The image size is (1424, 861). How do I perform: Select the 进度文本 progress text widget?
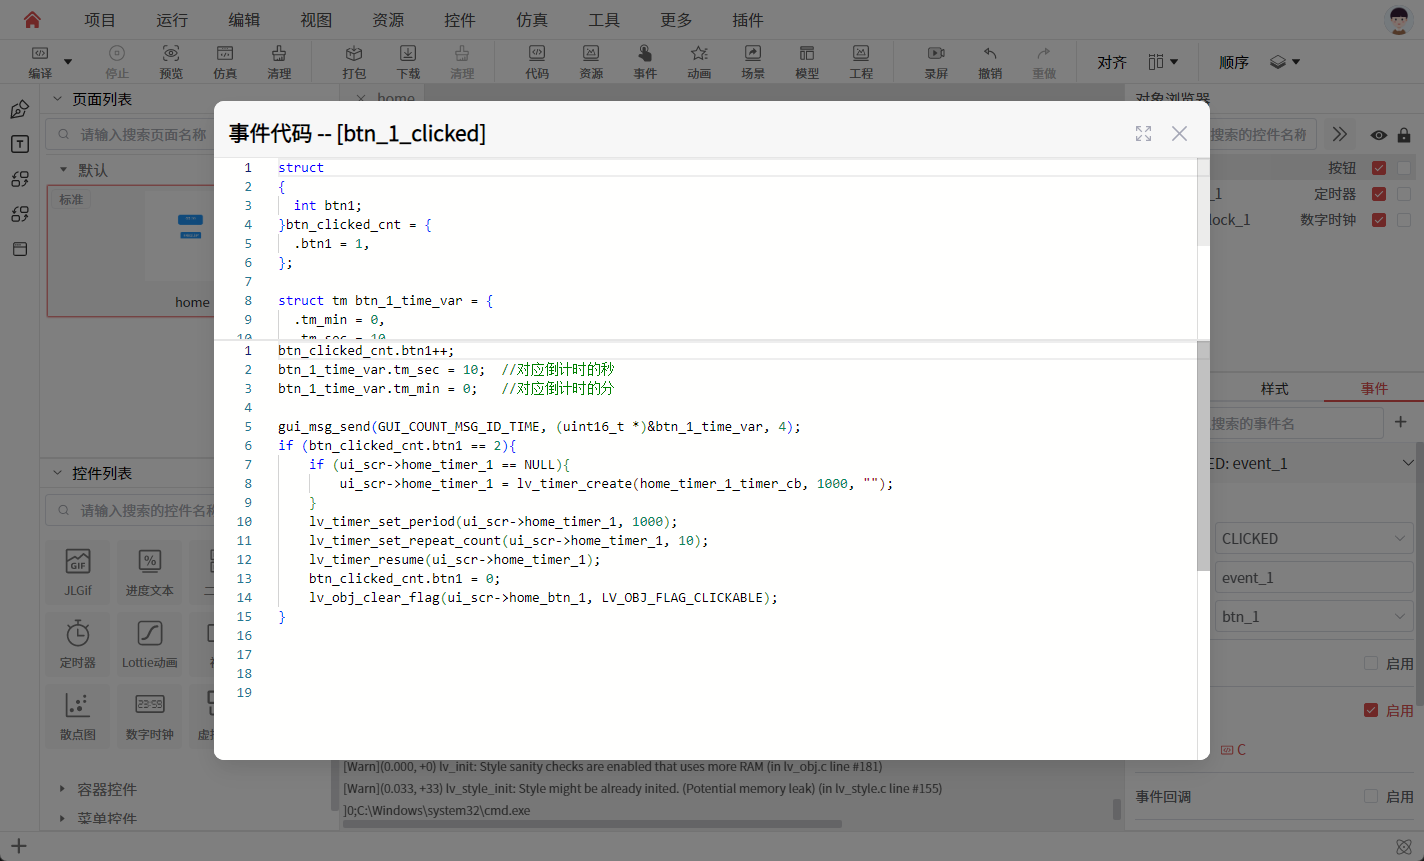pyautogui.click(x=149, y=572)
